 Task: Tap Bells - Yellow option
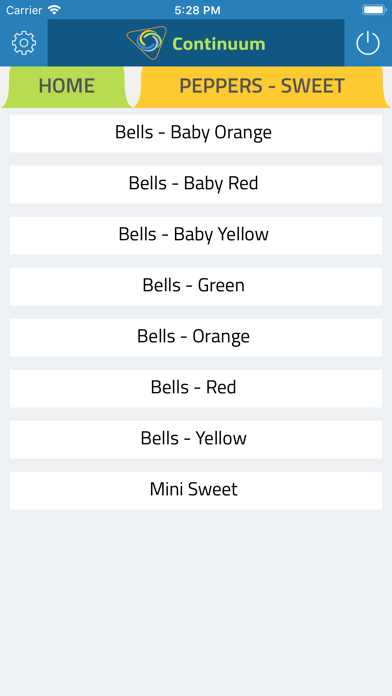(196, 439)
